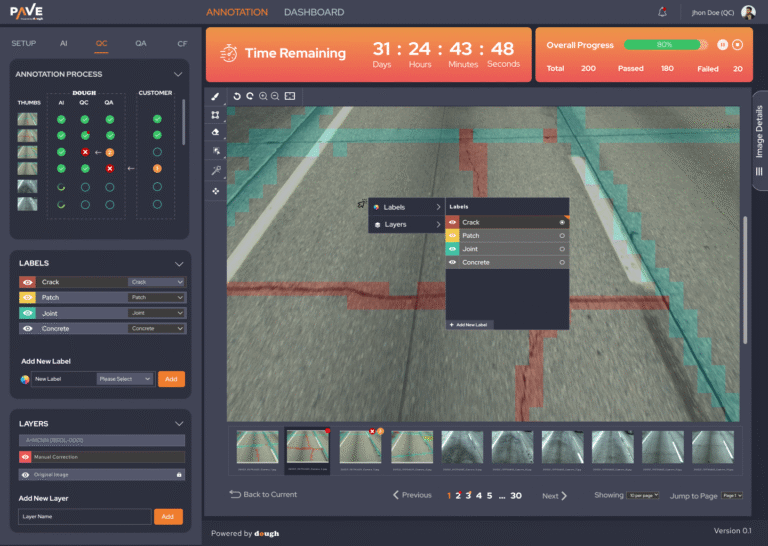The height and width of the screenshot is (546, 768).
Task: Select the Eraser tool
Action: click(215, 132)
